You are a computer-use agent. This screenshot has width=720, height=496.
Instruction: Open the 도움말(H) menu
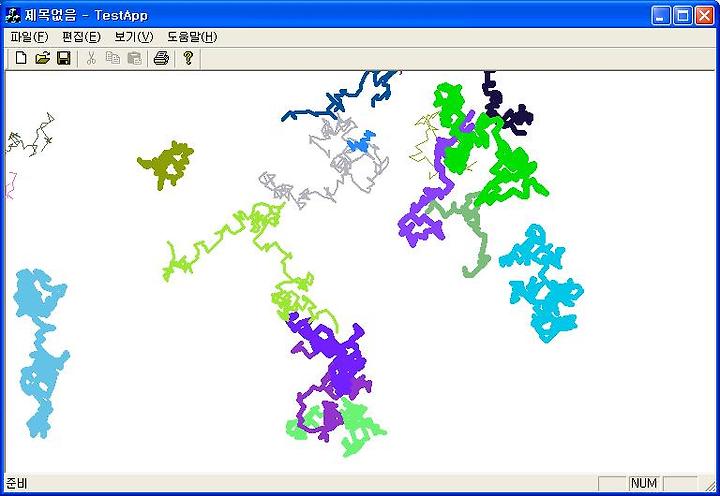(192, 37)
